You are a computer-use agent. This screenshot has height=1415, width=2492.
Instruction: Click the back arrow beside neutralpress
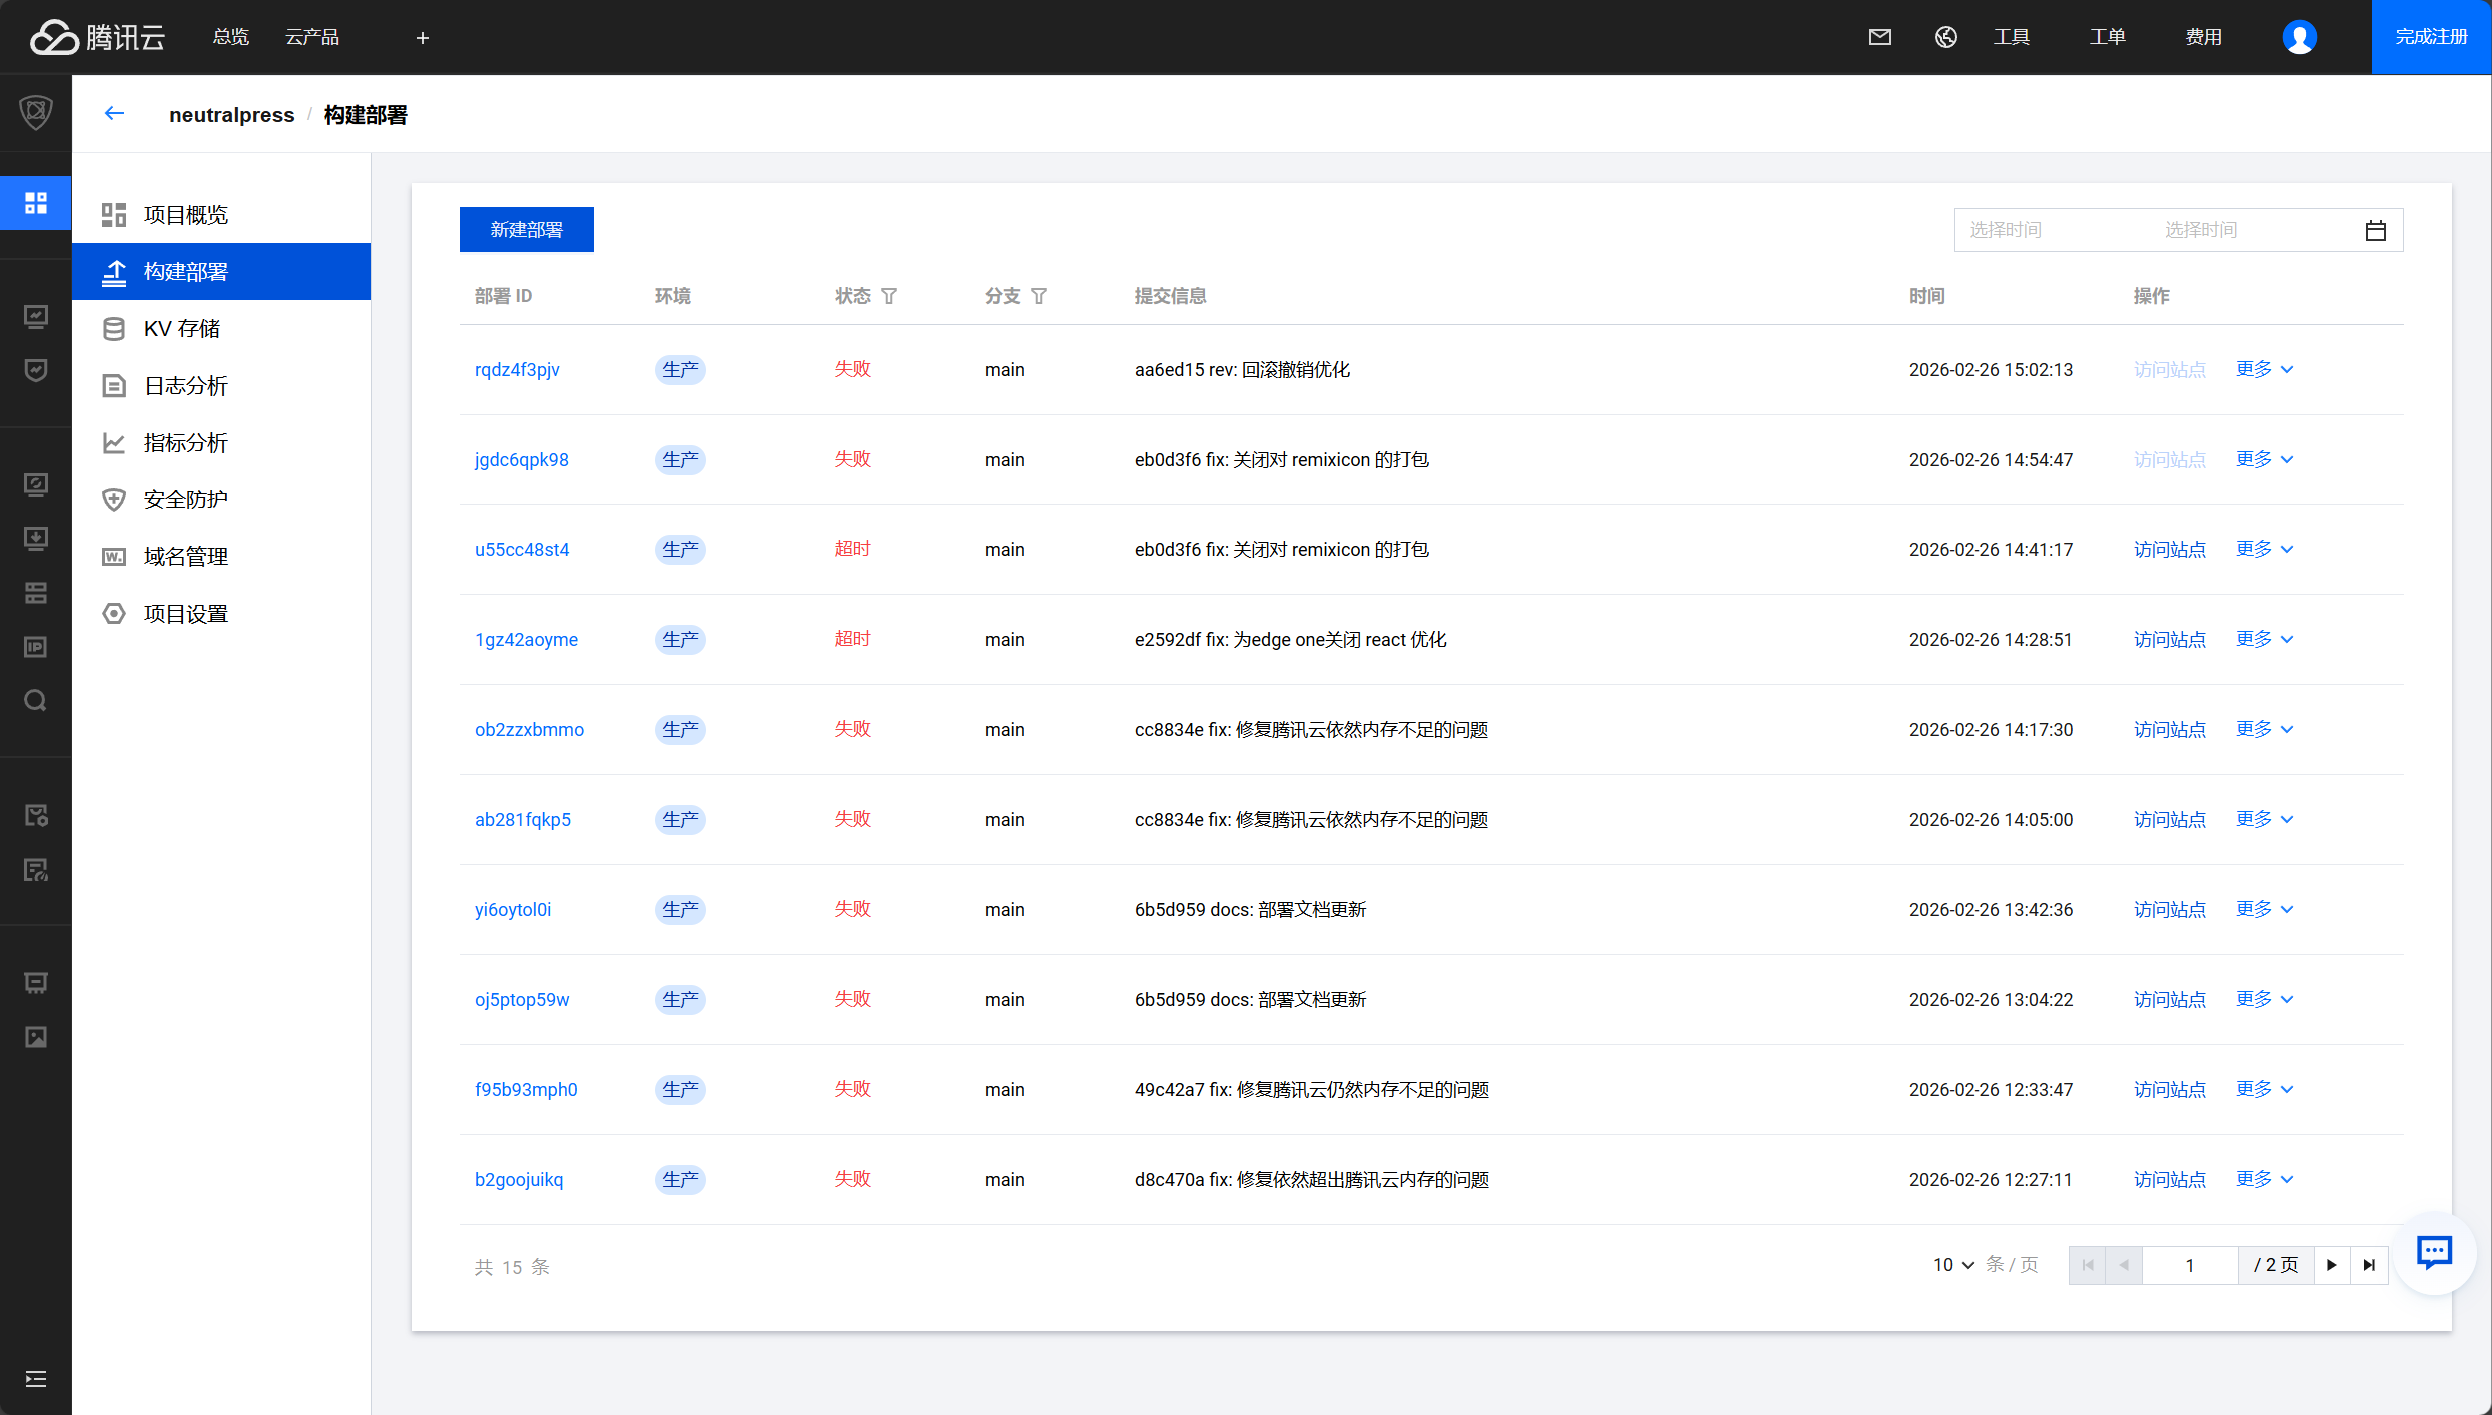click(114, 114)
